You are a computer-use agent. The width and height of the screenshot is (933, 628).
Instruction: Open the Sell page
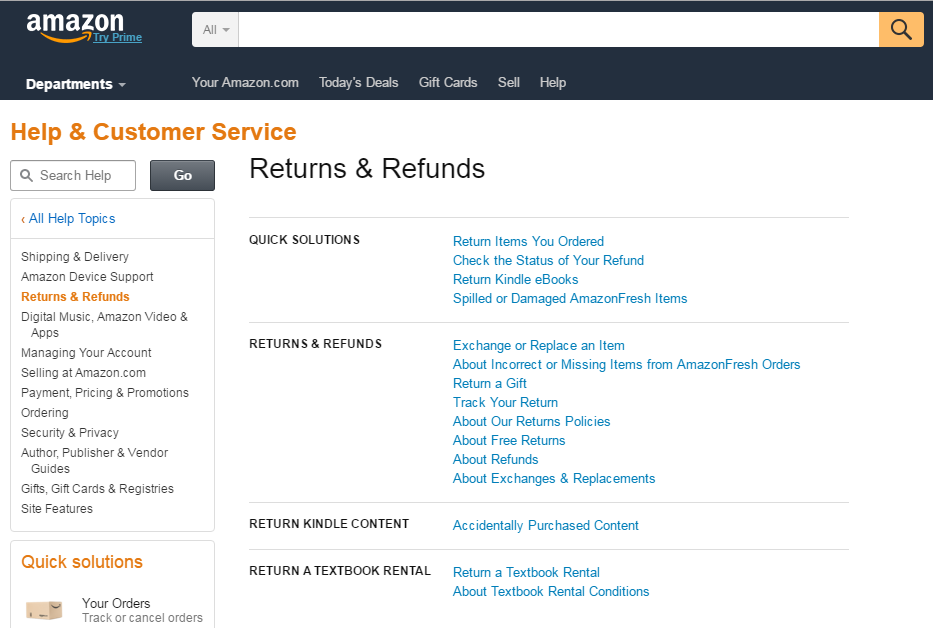(x=509, y=82)
